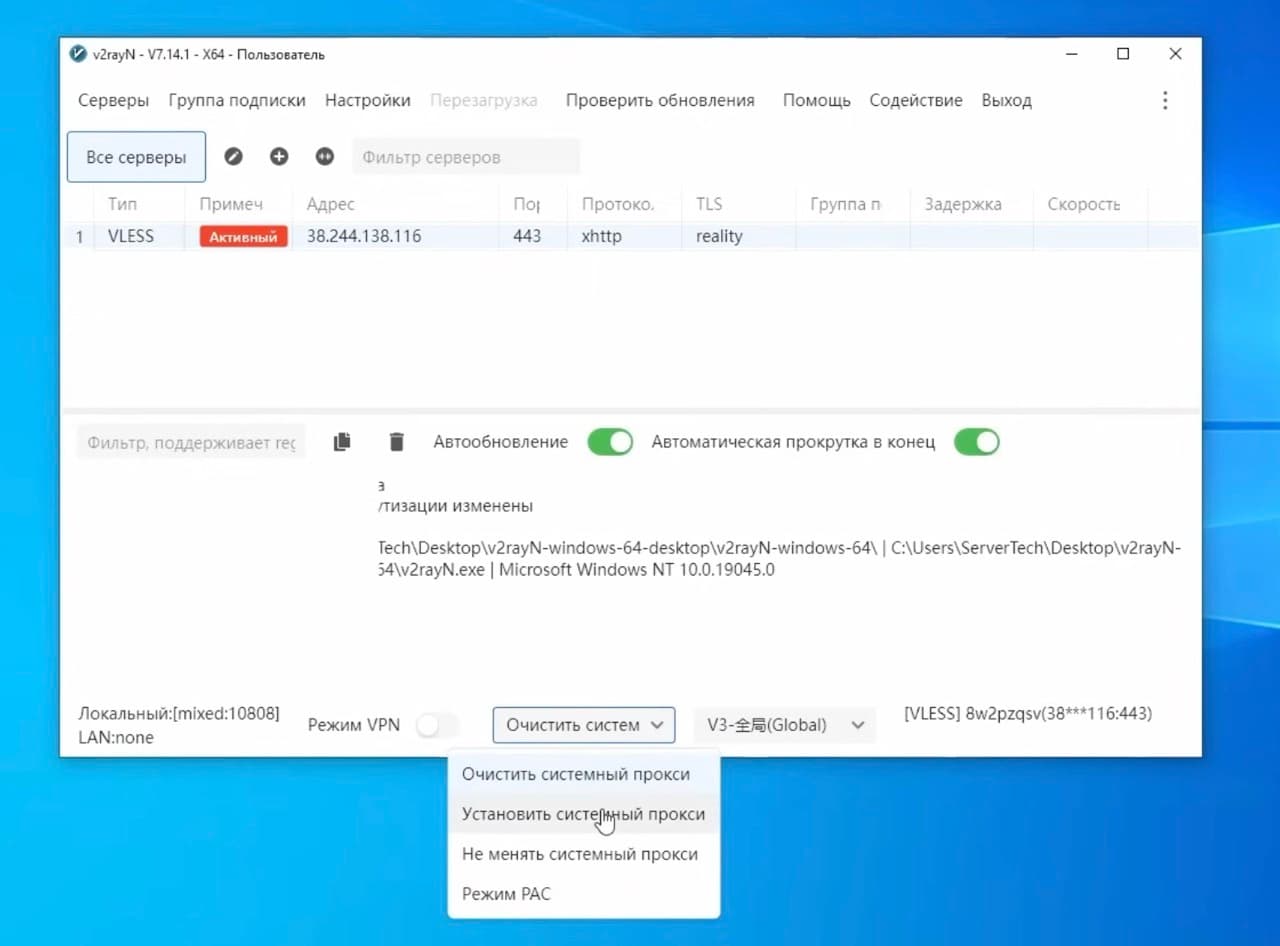This screenshot has height=946, width=1280.
Task: Open the Помощь menu
Action: tap(816, 100)
